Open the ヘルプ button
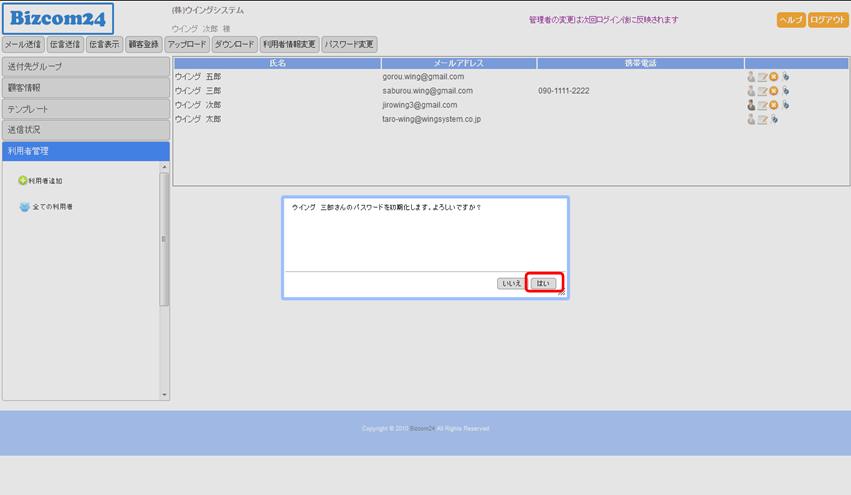This screenshot has height=495, width=851. (791, 20)
